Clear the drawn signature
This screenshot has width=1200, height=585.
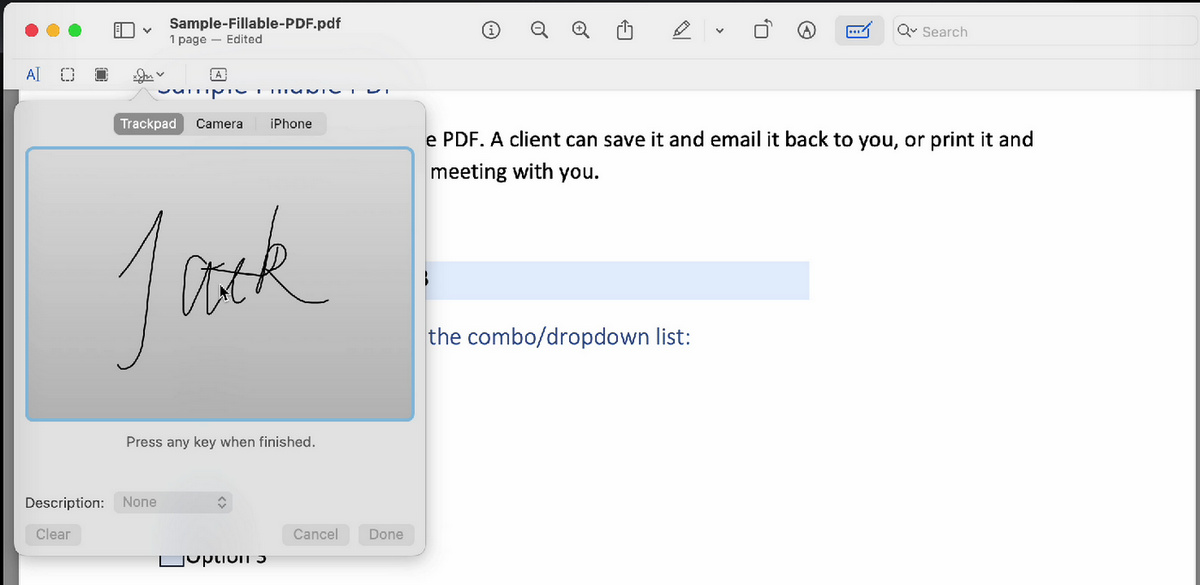[53, 534]
